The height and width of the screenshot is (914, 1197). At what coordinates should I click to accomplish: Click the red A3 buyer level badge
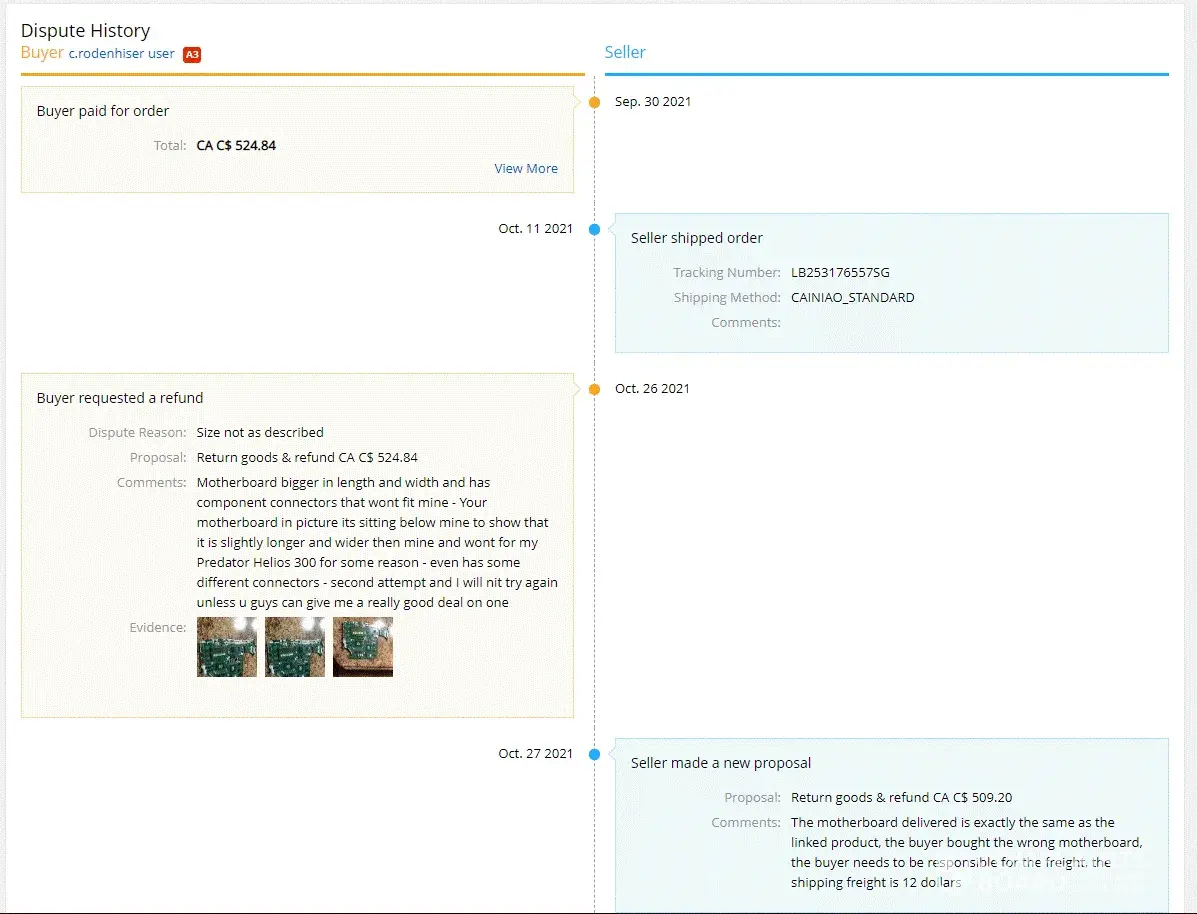point(192,54)
